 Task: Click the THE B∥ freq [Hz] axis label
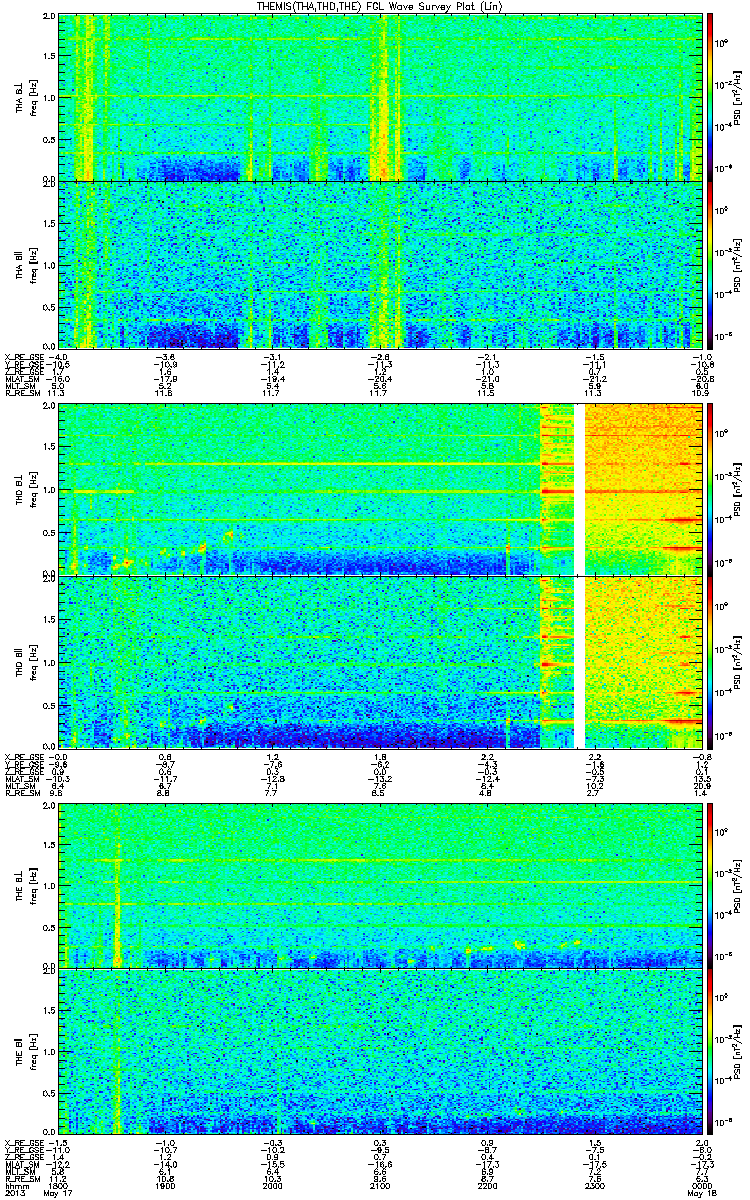point(32,1052)
